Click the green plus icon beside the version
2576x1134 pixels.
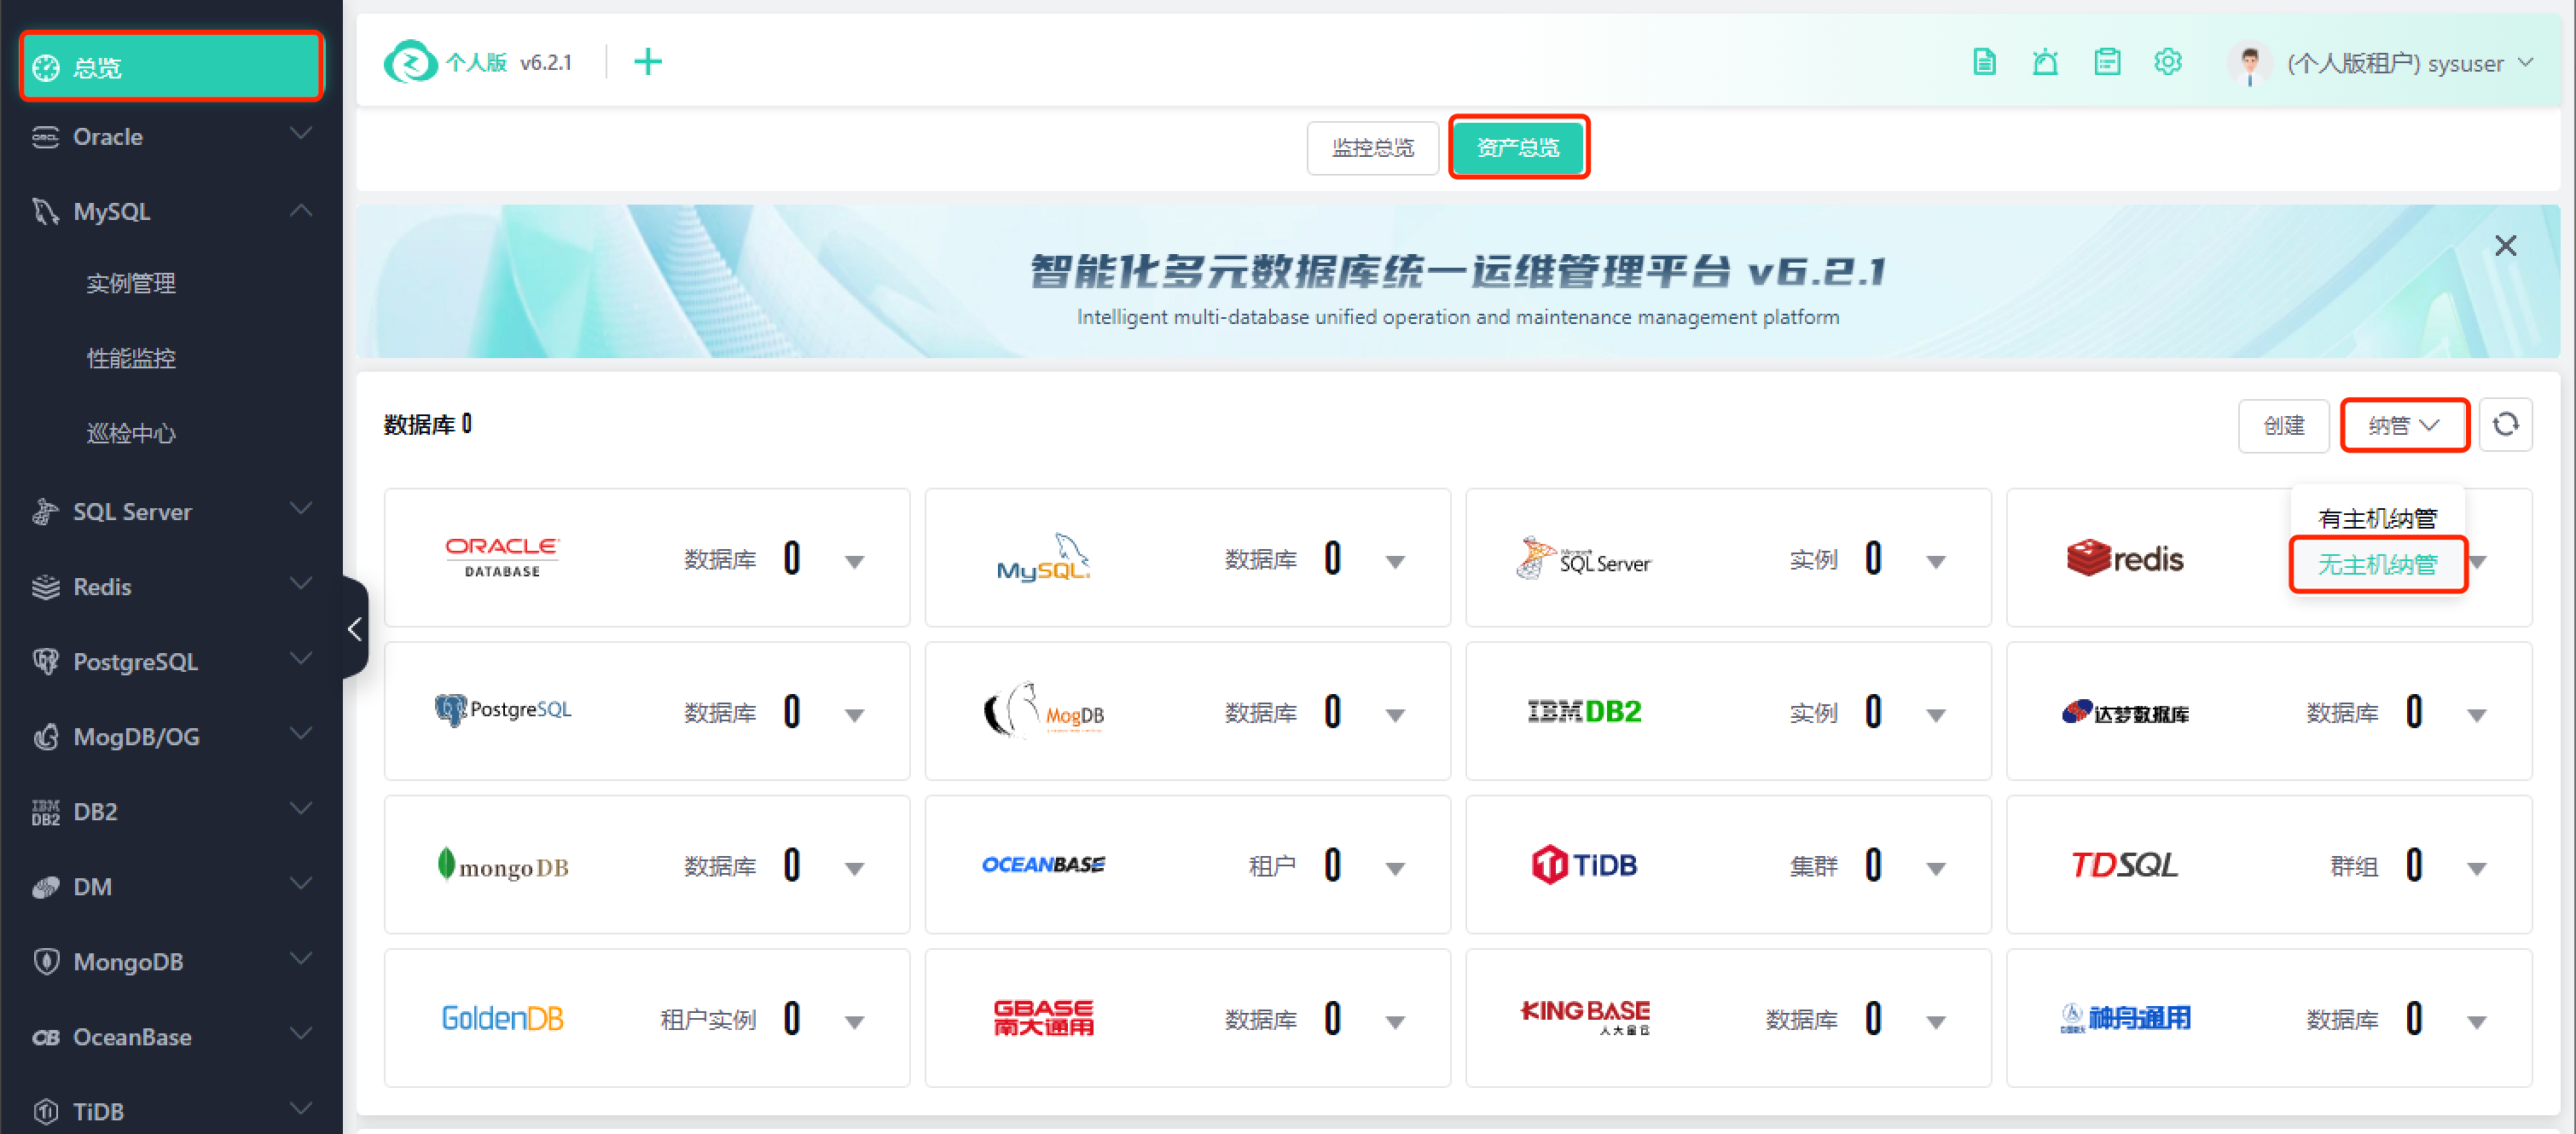tap(648, 62)
